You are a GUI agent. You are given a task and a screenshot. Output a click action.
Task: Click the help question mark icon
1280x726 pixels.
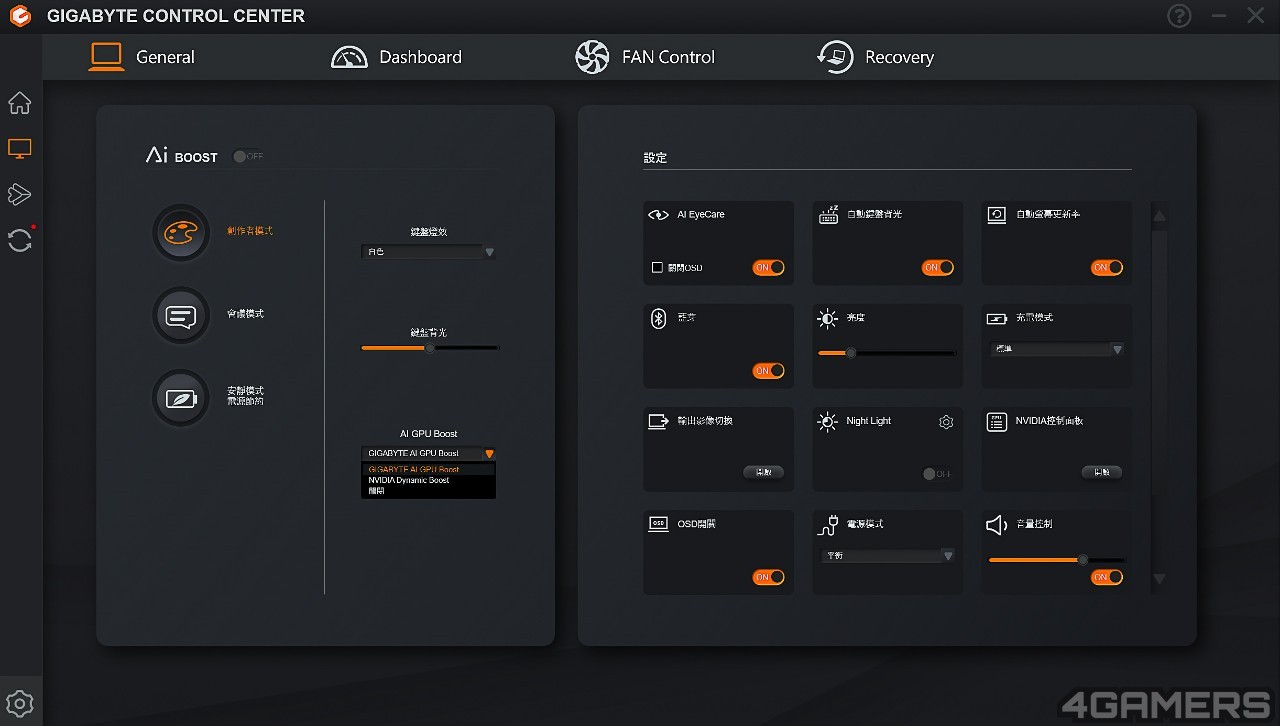pos(1179,16)
